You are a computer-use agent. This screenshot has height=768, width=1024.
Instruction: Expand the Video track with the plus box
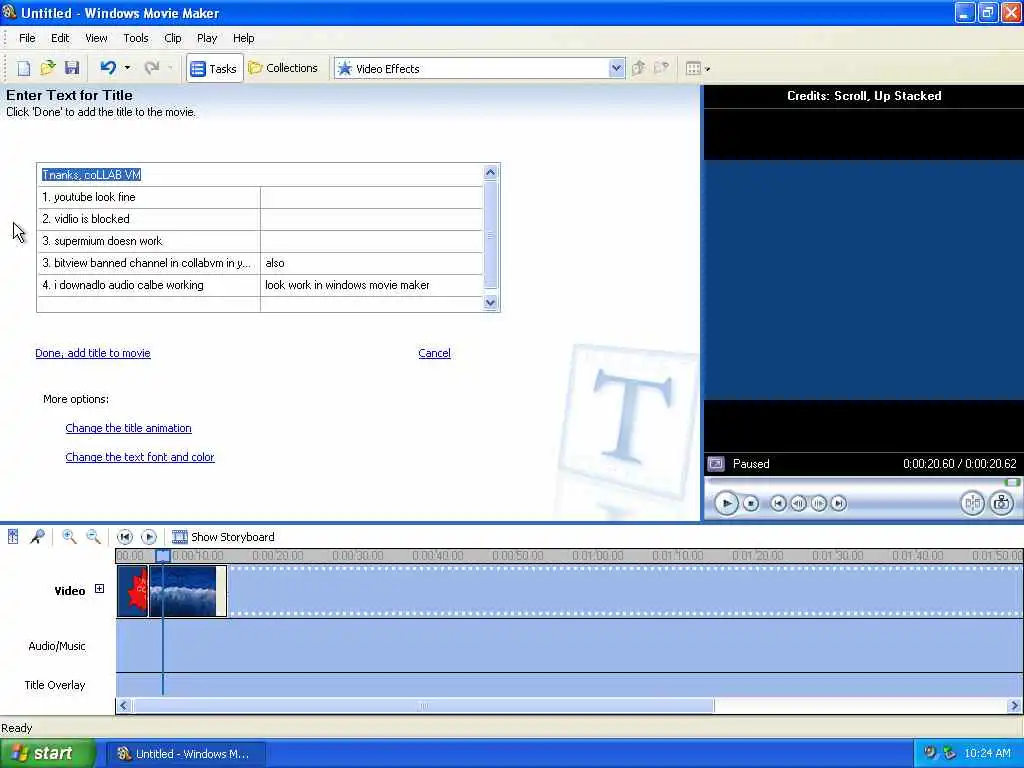99,589
